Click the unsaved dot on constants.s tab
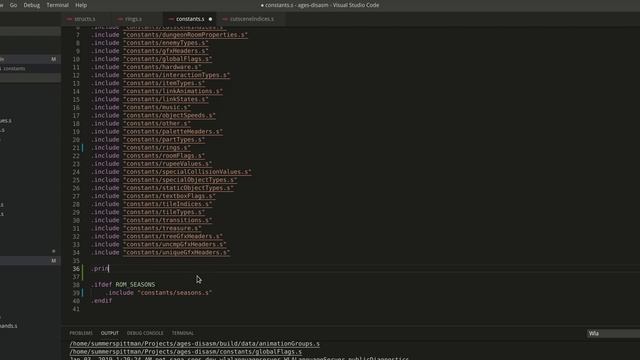The width and height of the screenshot is (640, 360). click(x=210, y=19)
